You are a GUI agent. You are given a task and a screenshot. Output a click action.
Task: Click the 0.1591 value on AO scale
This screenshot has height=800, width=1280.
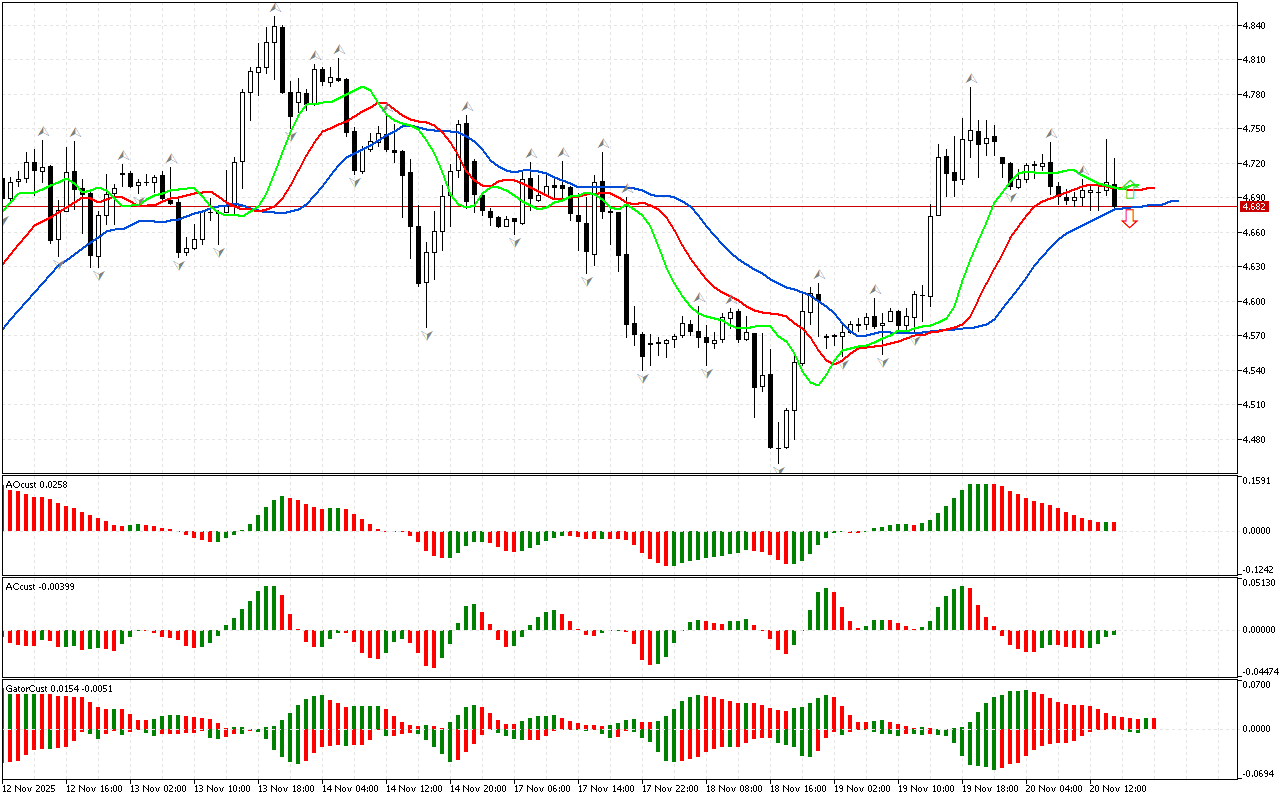tap(1255, 482)
